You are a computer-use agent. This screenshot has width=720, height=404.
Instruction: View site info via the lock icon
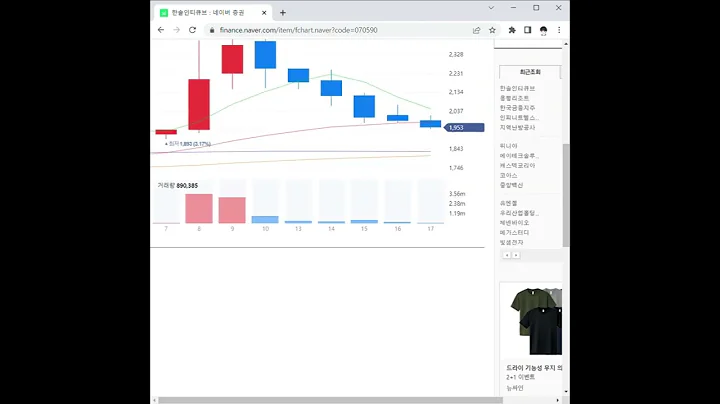point(212,30)
